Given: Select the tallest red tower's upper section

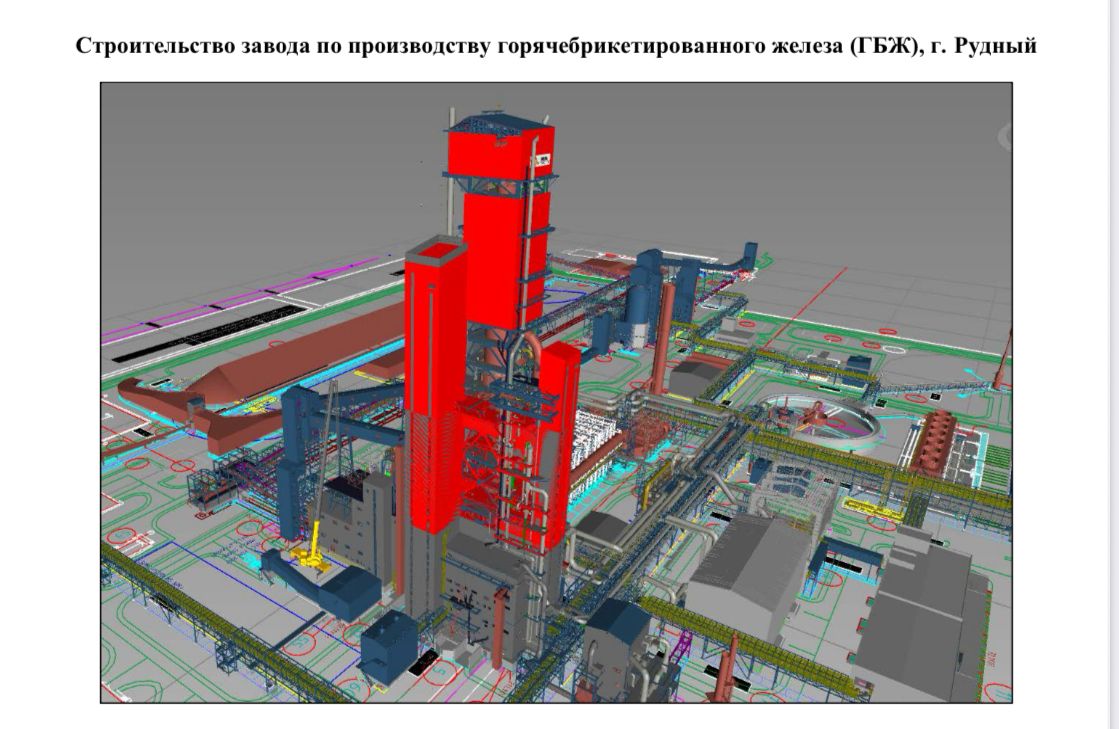Looking at the screenshot, I should coord(497,200).
